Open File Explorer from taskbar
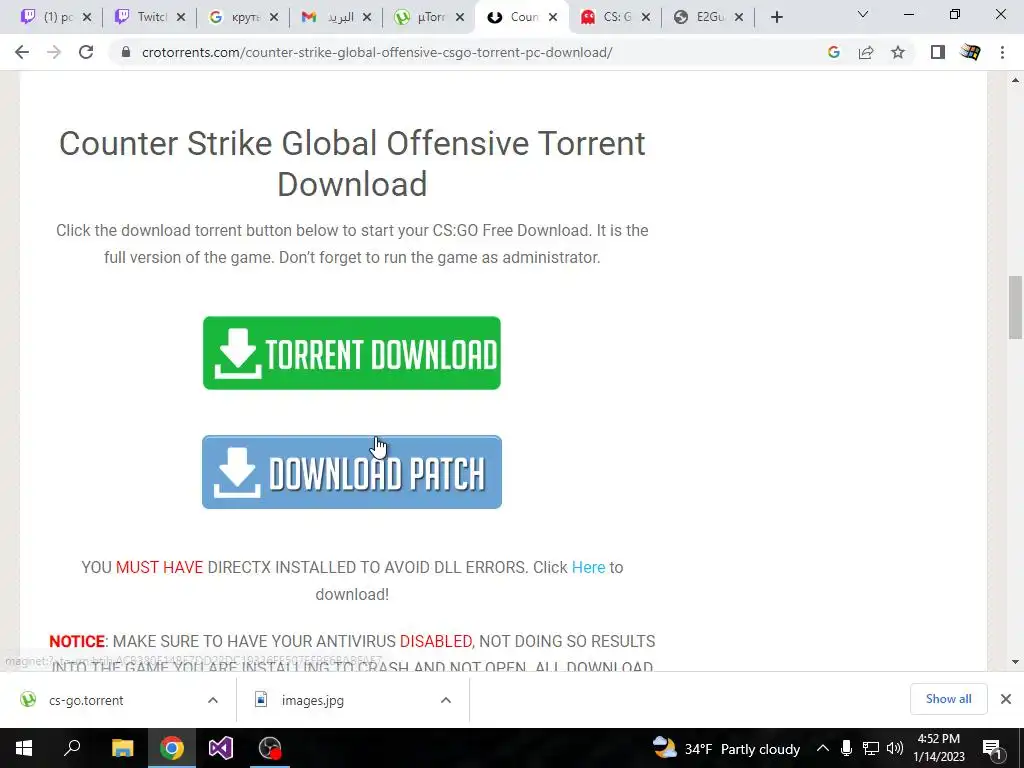The height and width of the screenshot is (768, 1024). (x=122, y=748)
